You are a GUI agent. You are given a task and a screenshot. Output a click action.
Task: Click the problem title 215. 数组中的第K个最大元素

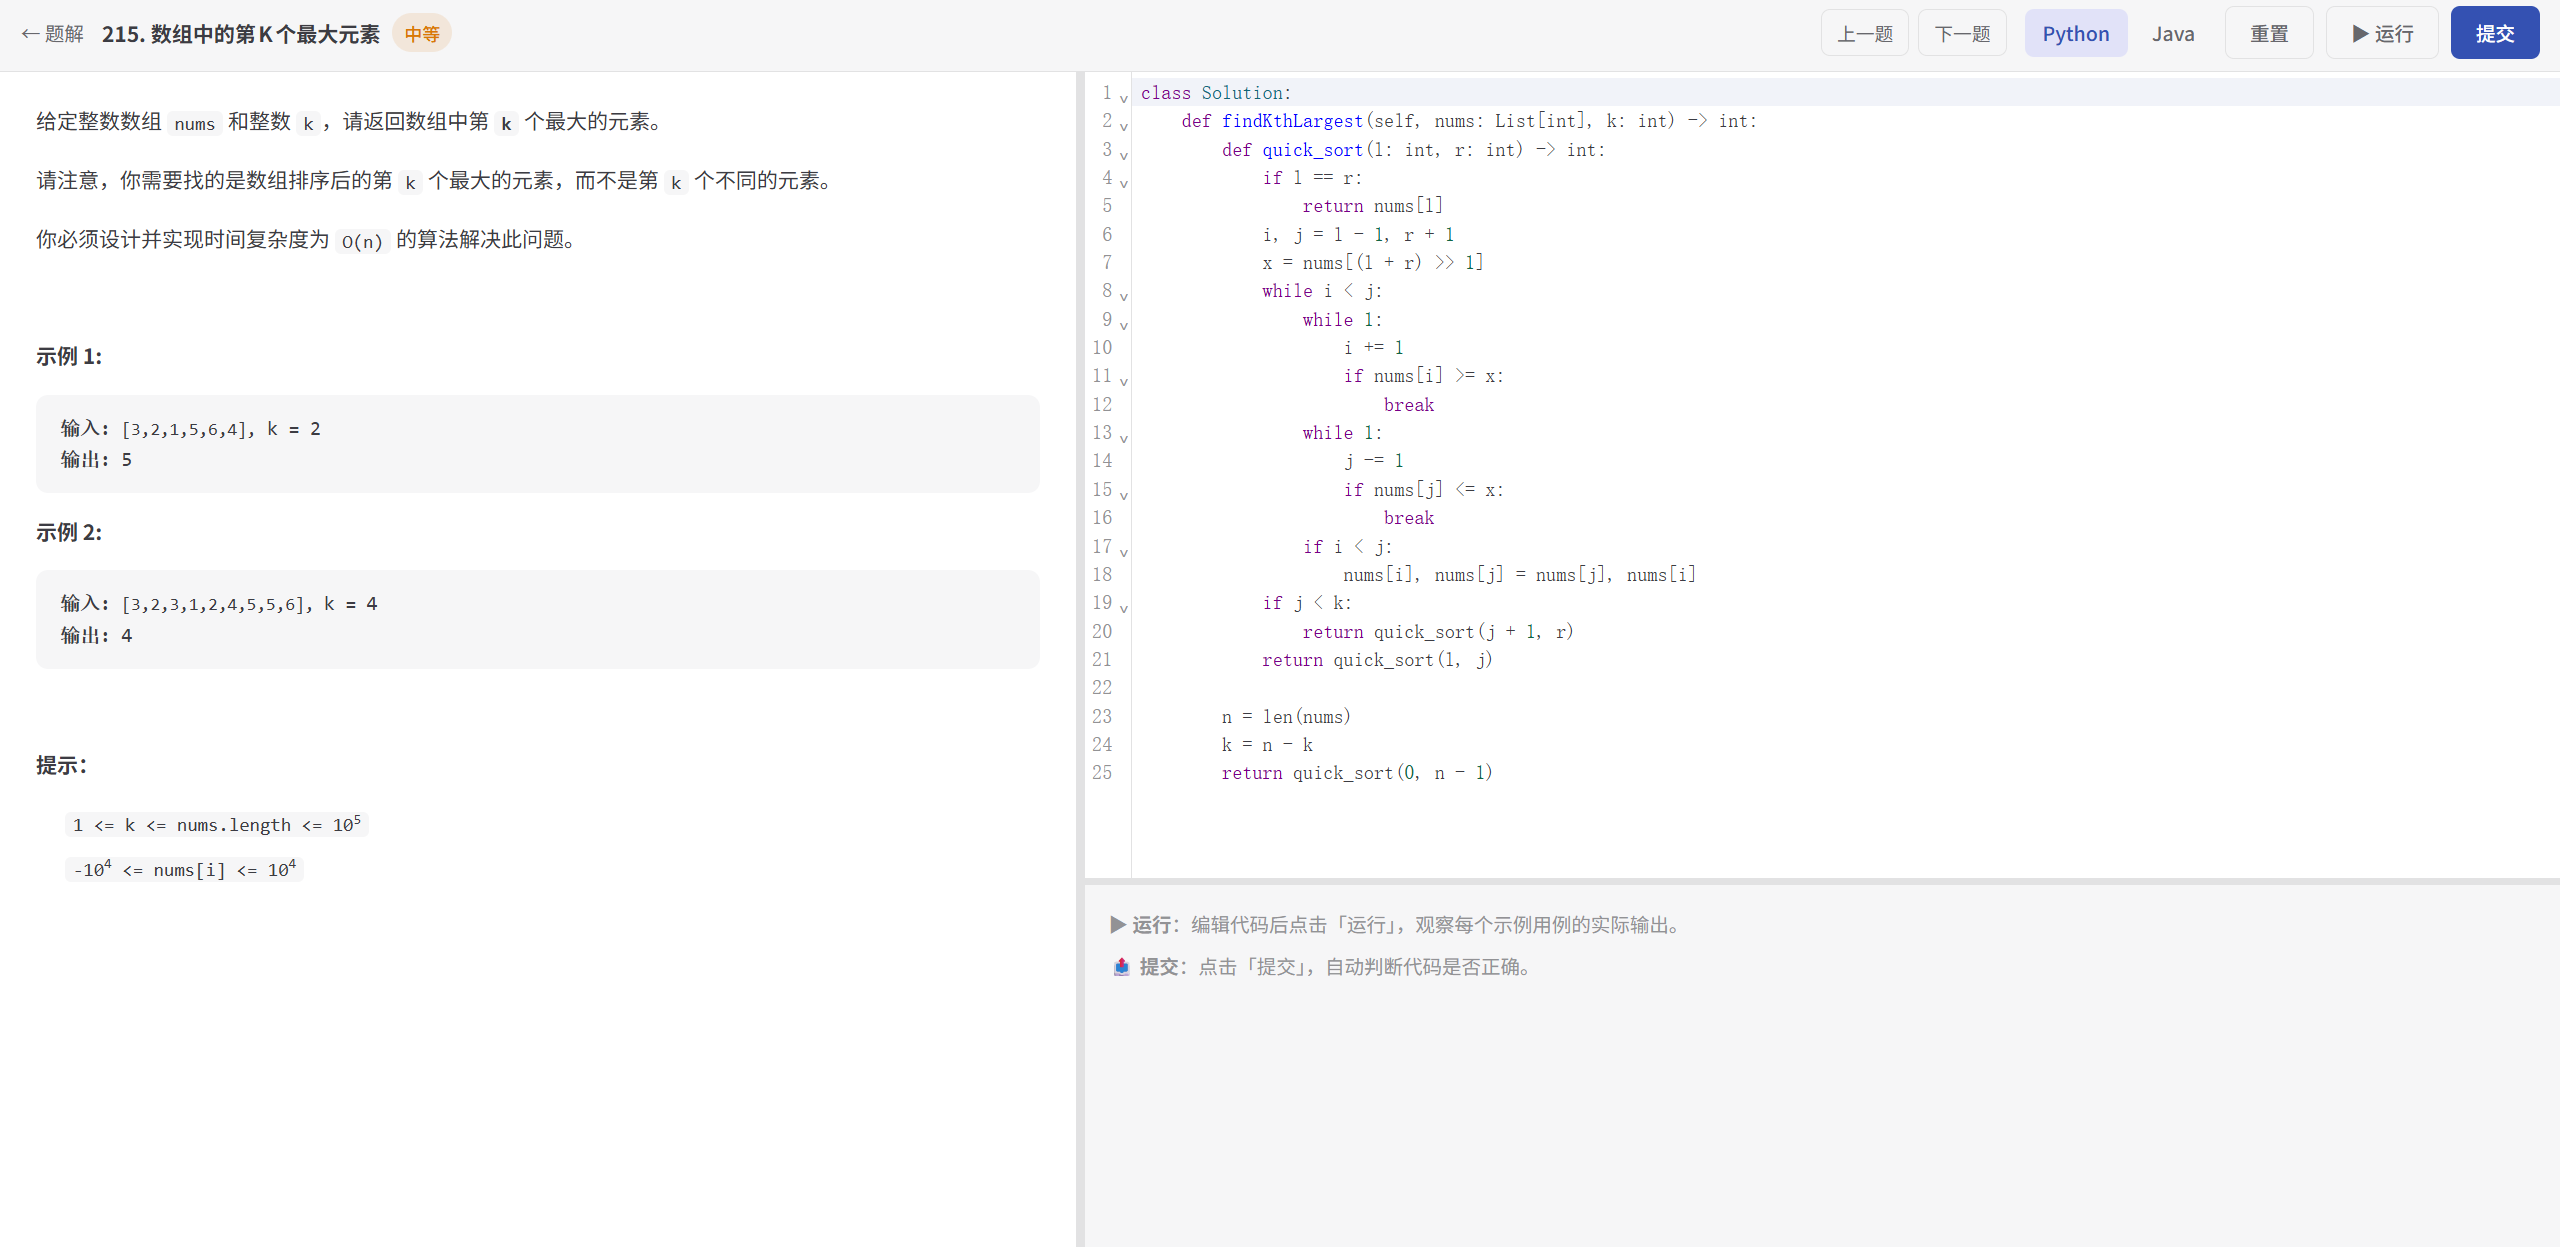241,34
